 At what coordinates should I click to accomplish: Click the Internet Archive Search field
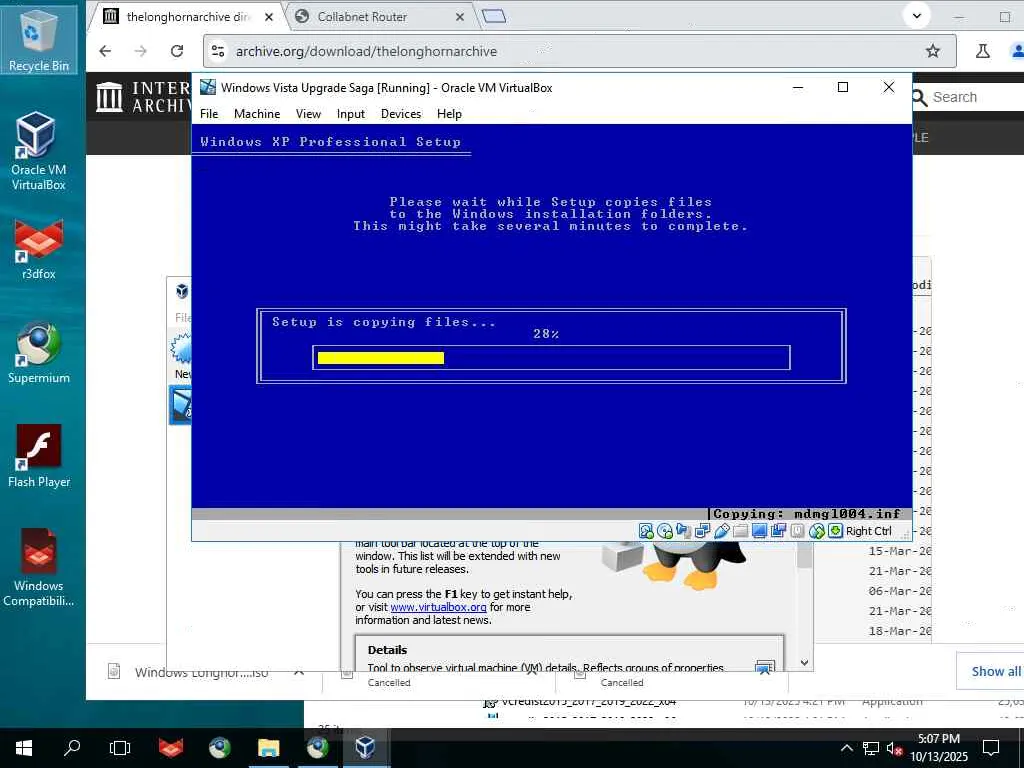click(x=967, y=97)
